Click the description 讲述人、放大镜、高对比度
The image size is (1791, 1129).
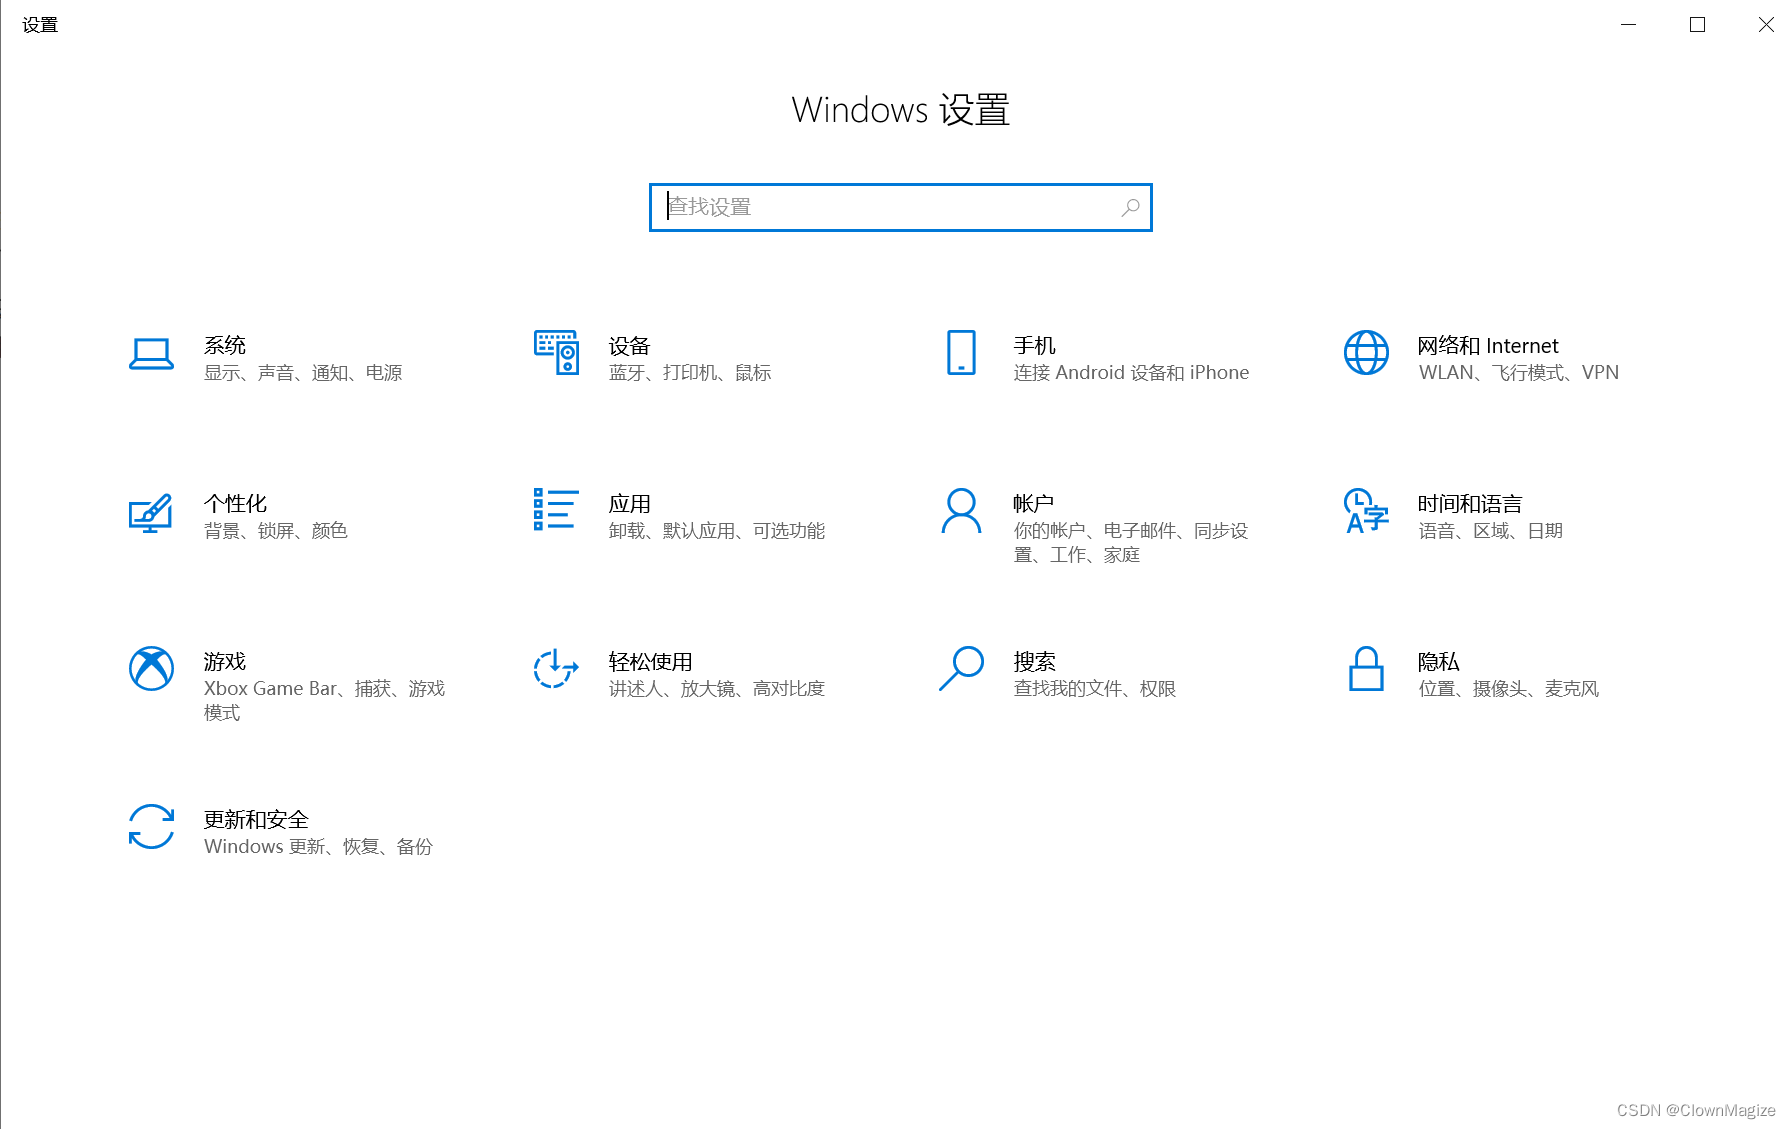(717, 689)
